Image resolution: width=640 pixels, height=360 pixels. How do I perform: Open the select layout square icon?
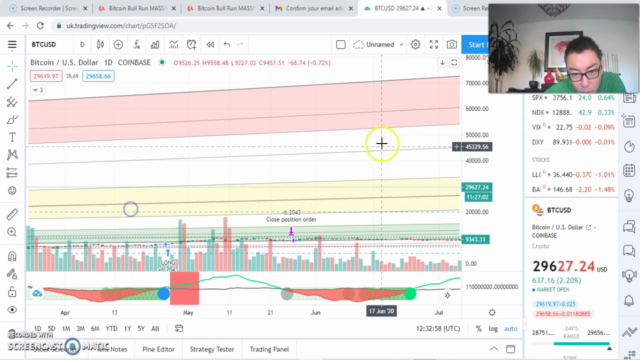tap(340, 44)
